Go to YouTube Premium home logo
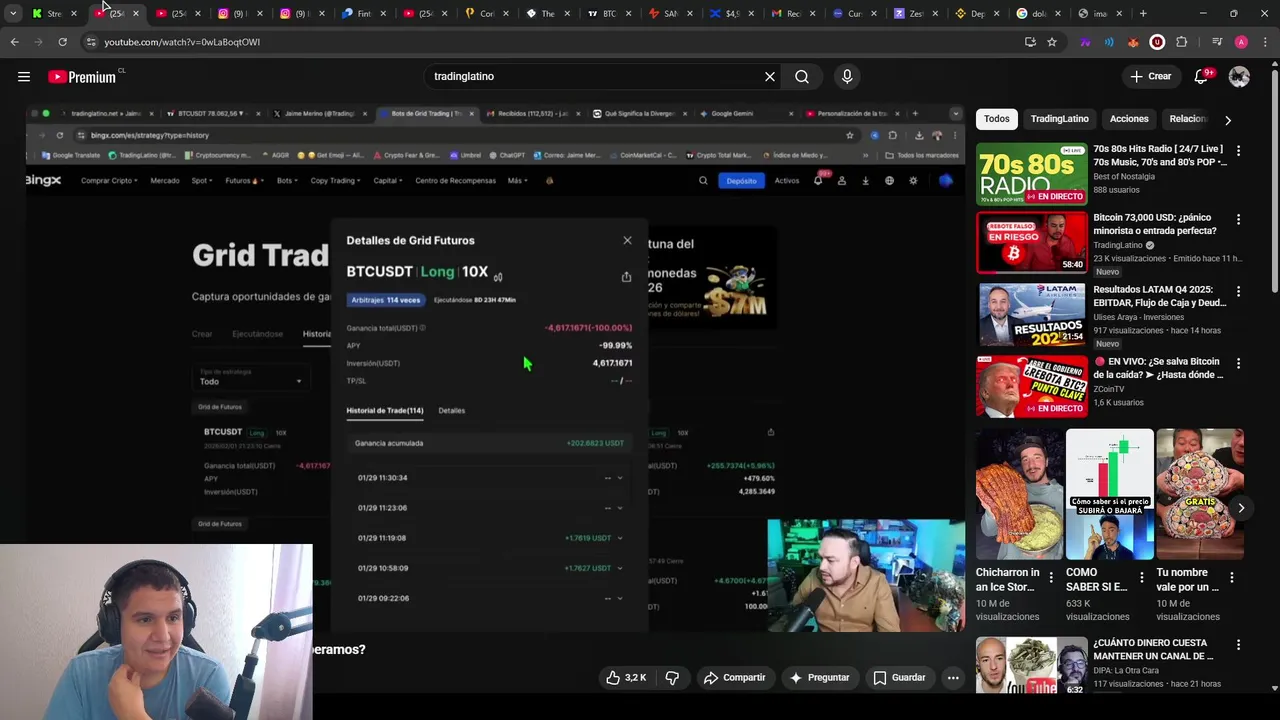1280x720 pixels. pos(82,77)
